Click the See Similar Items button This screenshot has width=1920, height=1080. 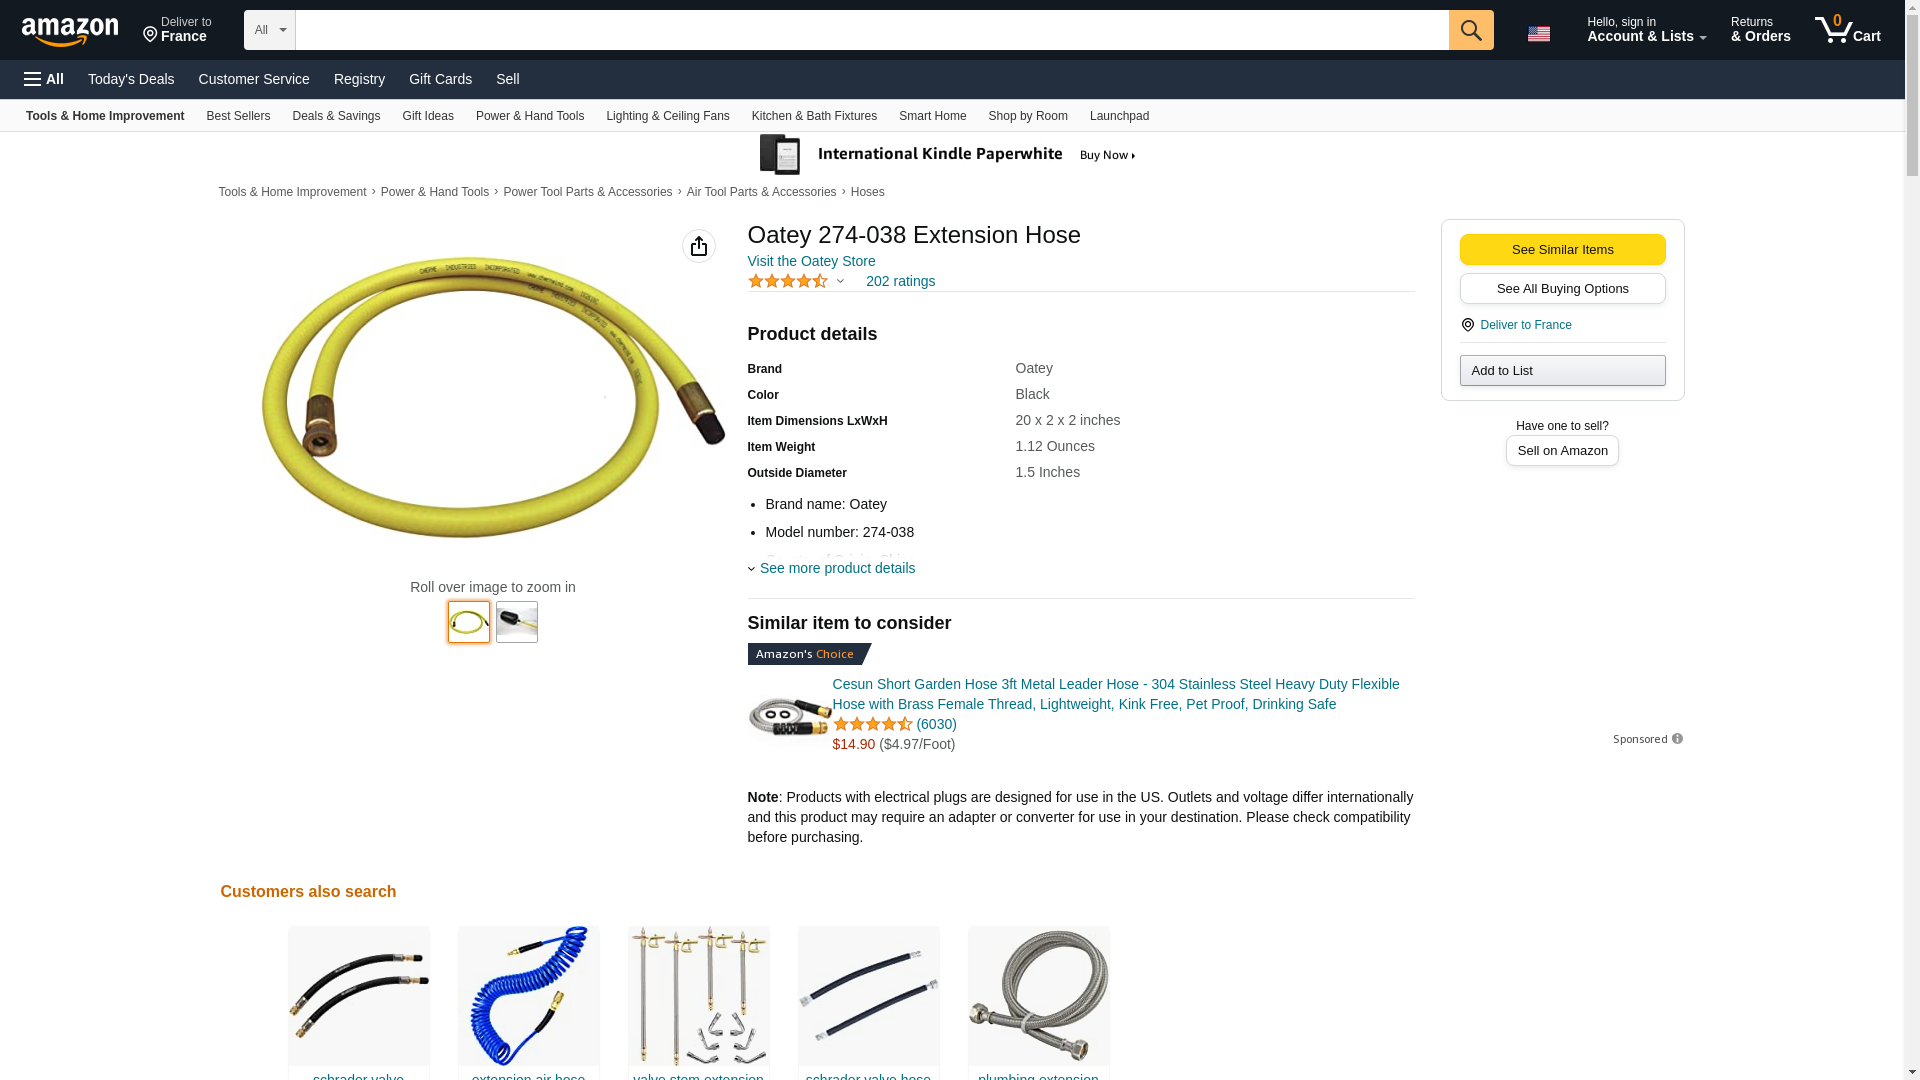point(1562,250)
